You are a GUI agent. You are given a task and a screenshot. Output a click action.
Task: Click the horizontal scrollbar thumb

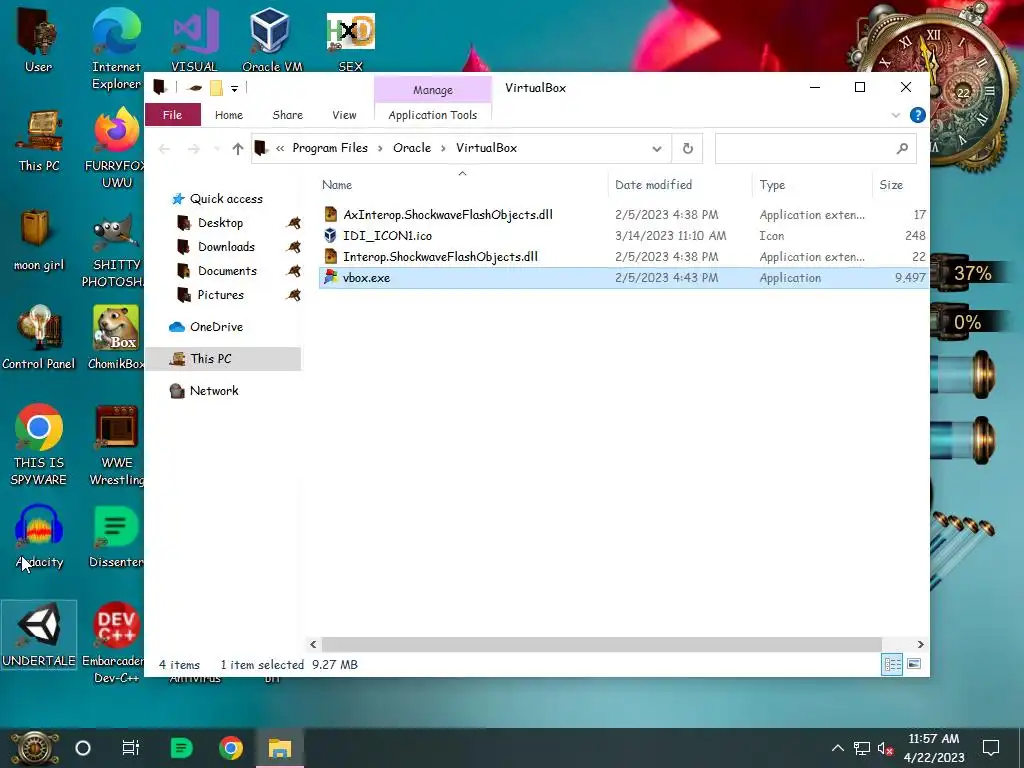[601, 645]
